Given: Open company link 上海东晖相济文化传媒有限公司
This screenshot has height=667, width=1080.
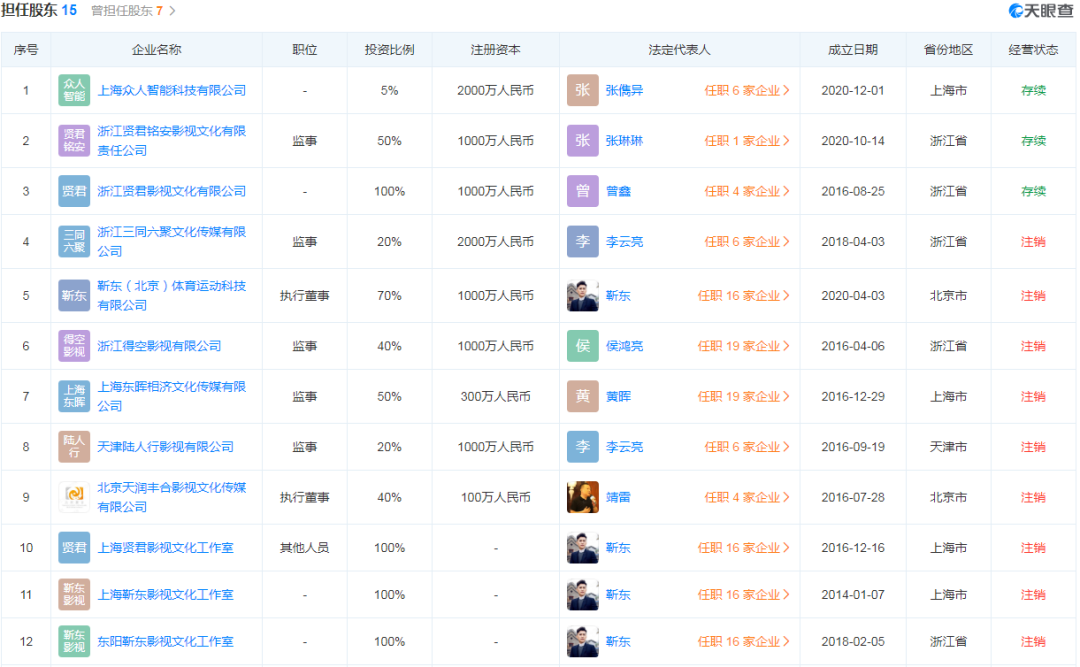Looking at the screenshot, I should 172,396.
